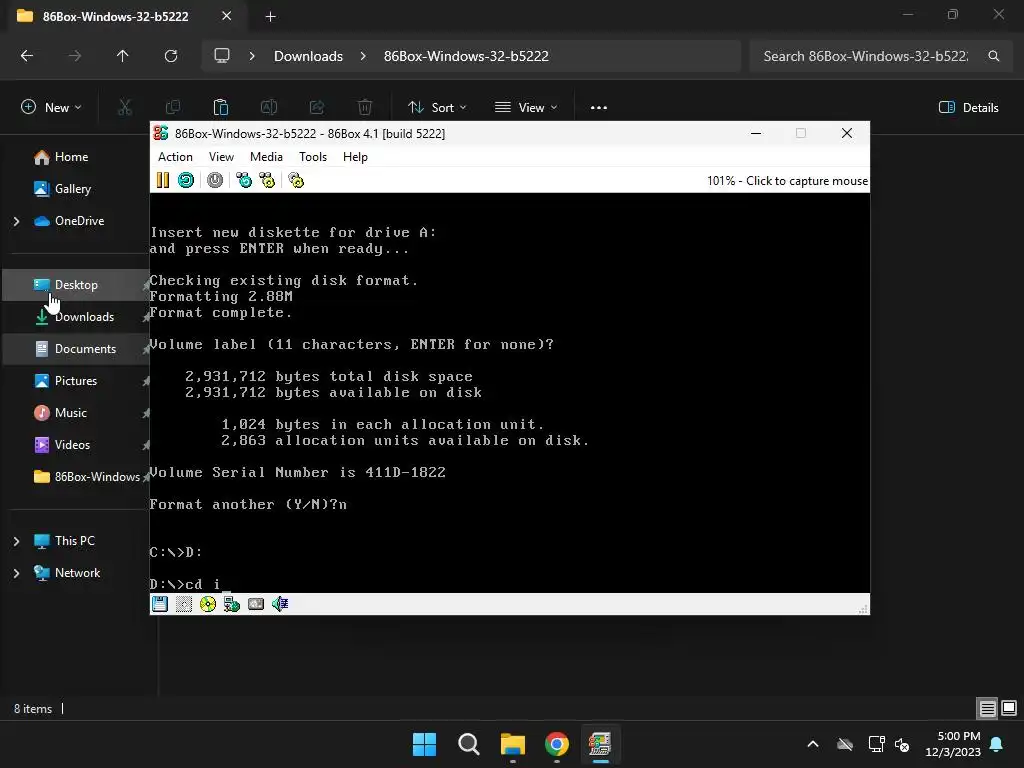
Task: Select the 86Box-Windows-32-b5222 Explorer tab
Action: pos(116,16)
